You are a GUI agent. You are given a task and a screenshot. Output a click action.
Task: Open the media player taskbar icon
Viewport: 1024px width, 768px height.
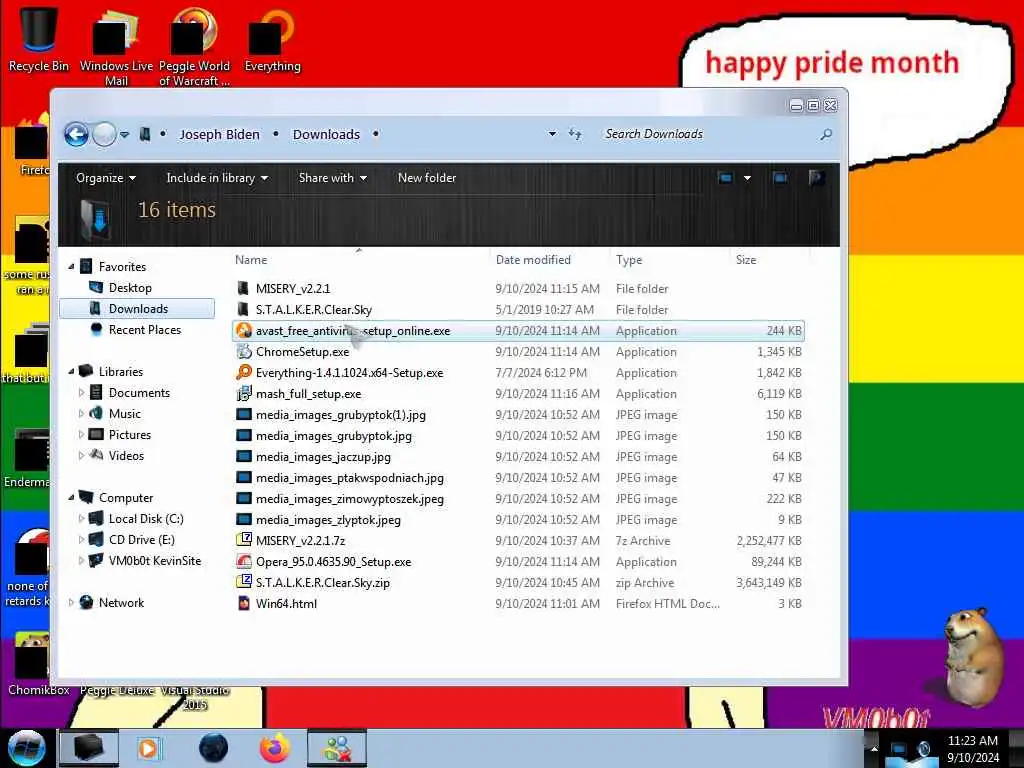(148, 748)
